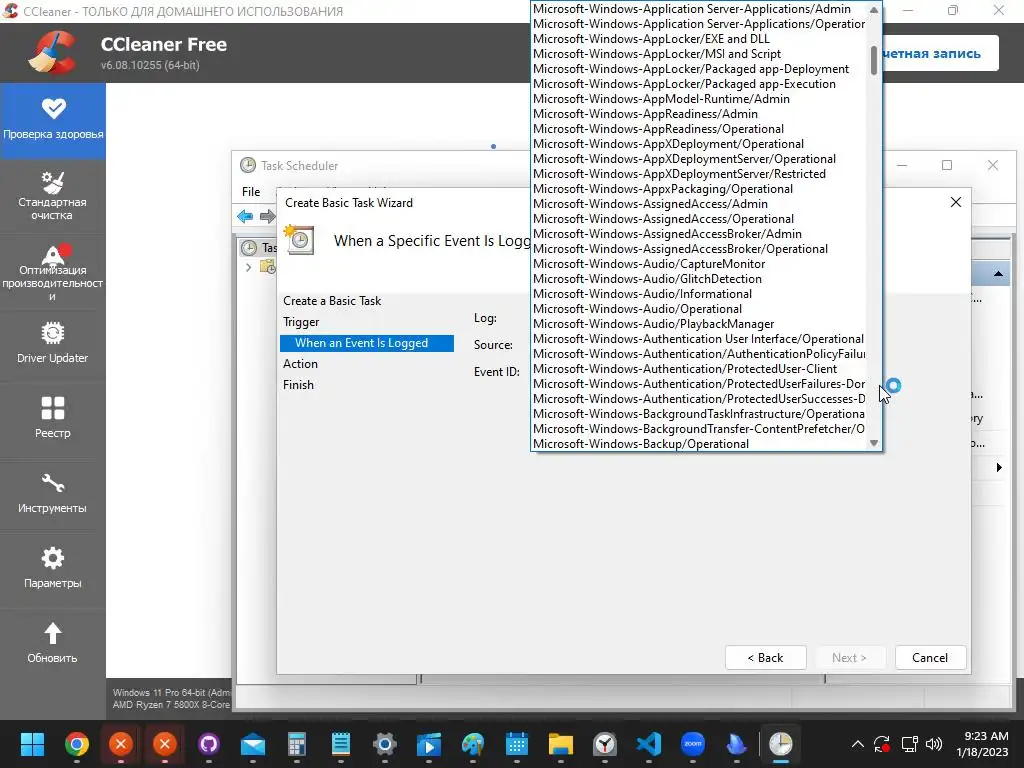Select Microsoft-Windows-AppLocker/EXE and DLL log

click(699, 39)
